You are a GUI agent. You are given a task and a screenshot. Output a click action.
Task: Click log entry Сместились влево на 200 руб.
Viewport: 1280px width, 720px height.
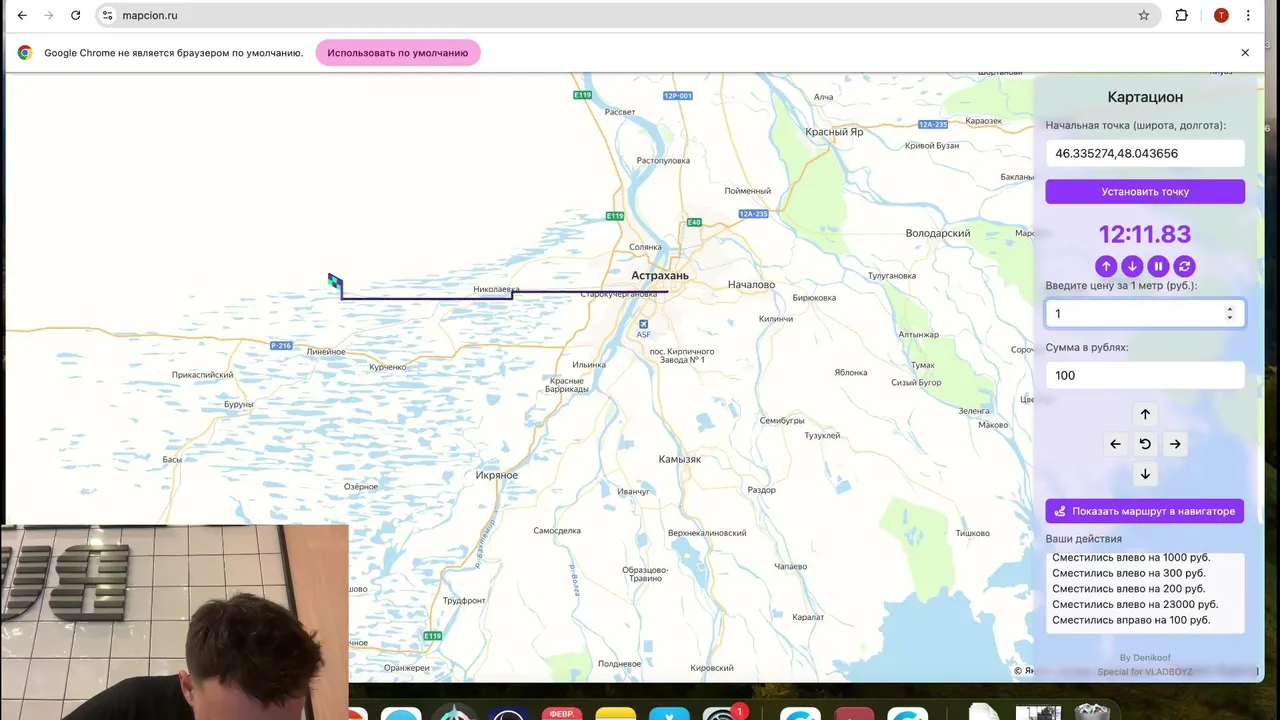coord(1129,589)
